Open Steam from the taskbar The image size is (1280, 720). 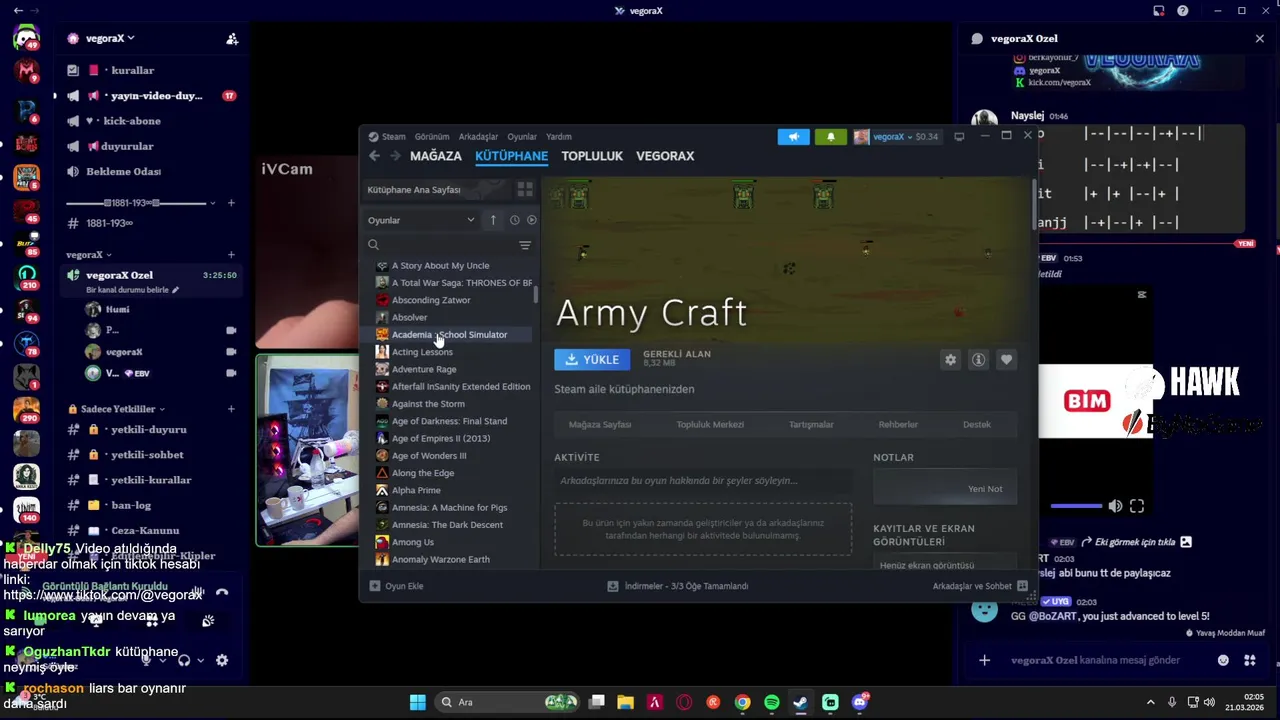tap(801, 702)
